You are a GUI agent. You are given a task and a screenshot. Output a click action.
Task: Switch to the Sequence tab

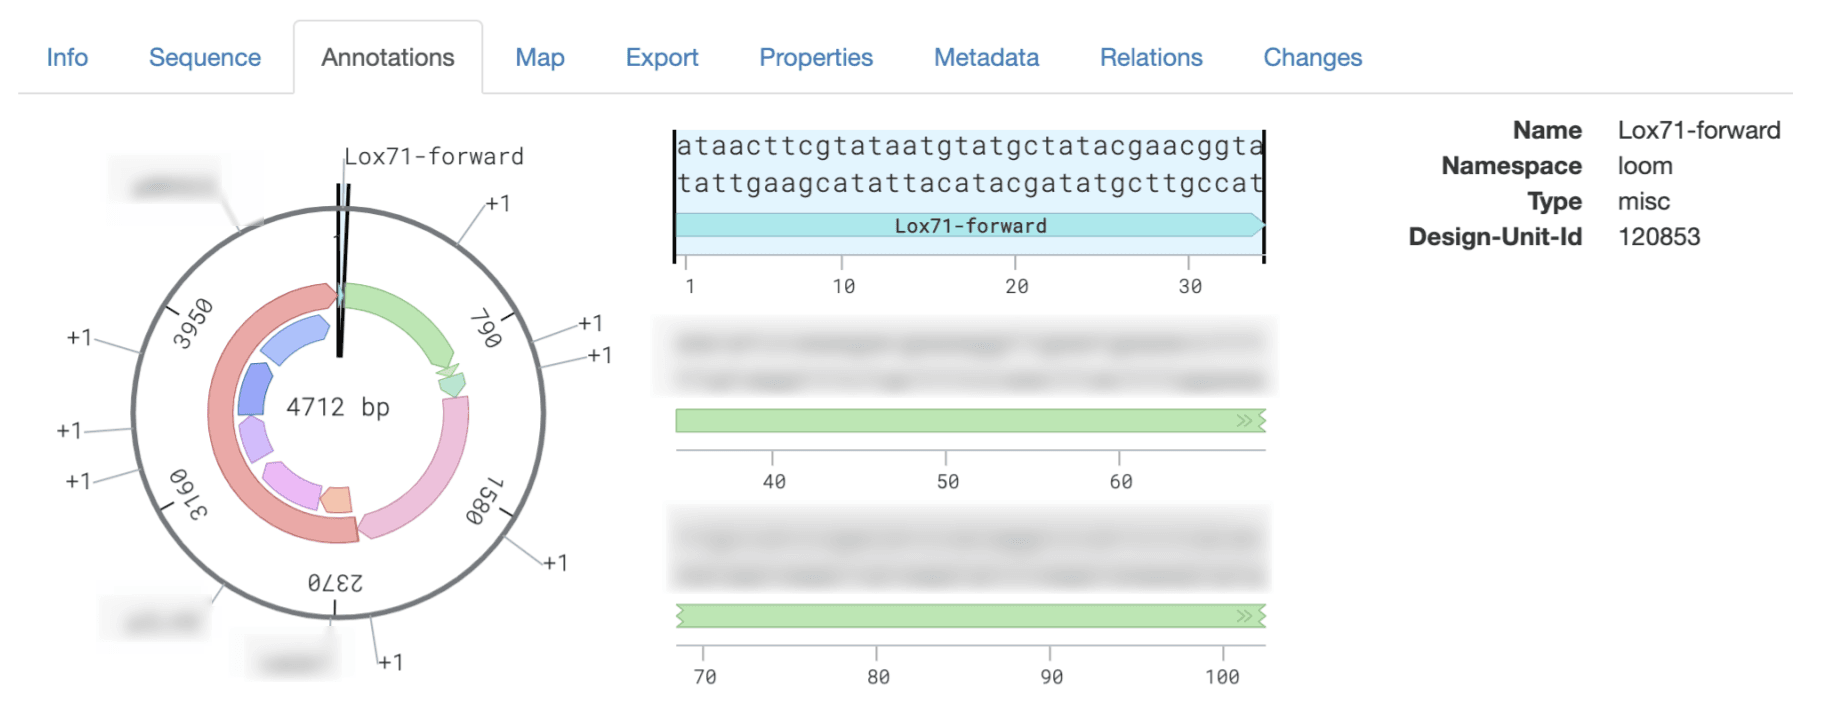pyautogui.click(x=204, y=58)
